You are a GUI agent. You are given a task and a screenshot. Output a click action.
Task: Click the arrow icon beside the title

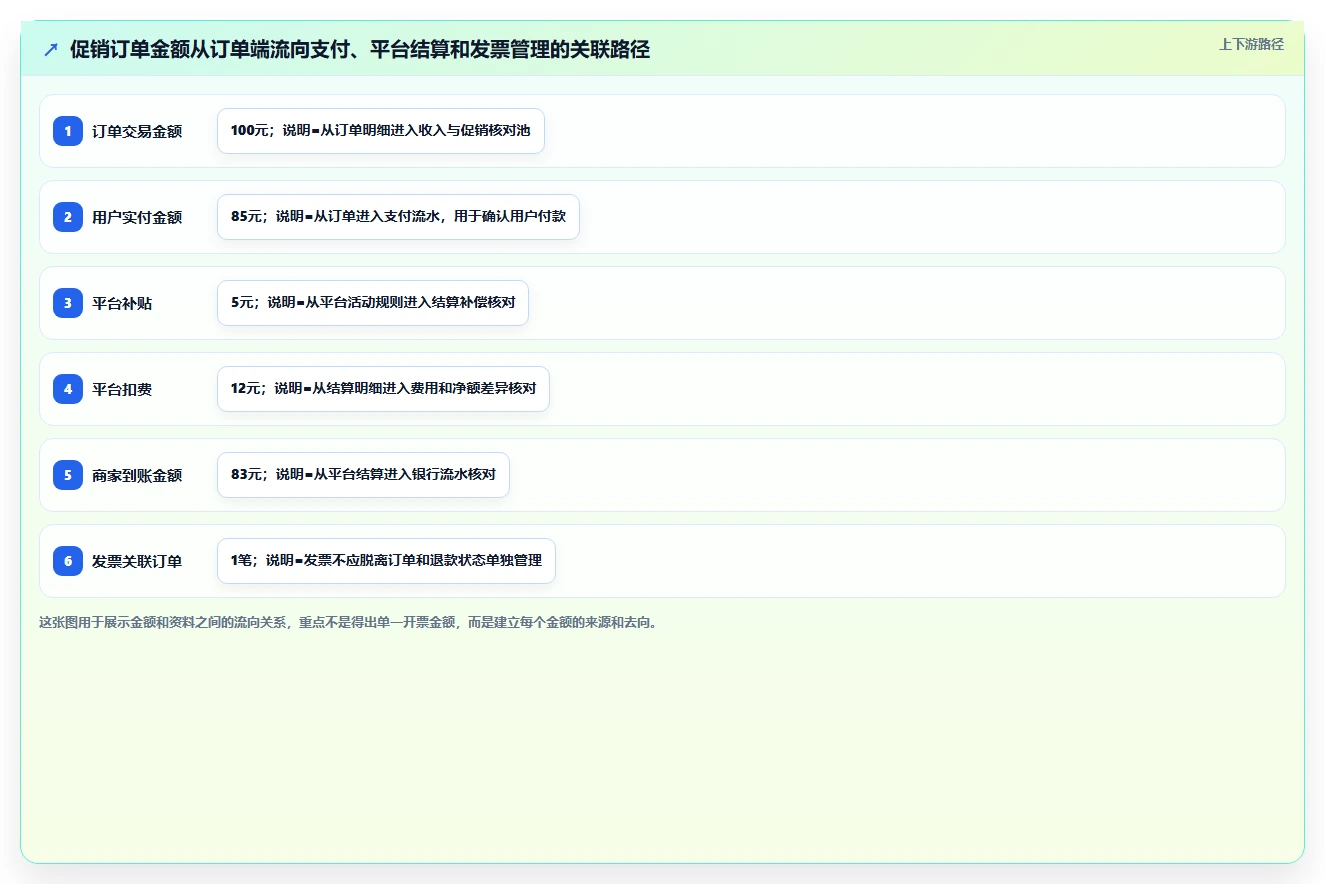(x=51, y=49)
